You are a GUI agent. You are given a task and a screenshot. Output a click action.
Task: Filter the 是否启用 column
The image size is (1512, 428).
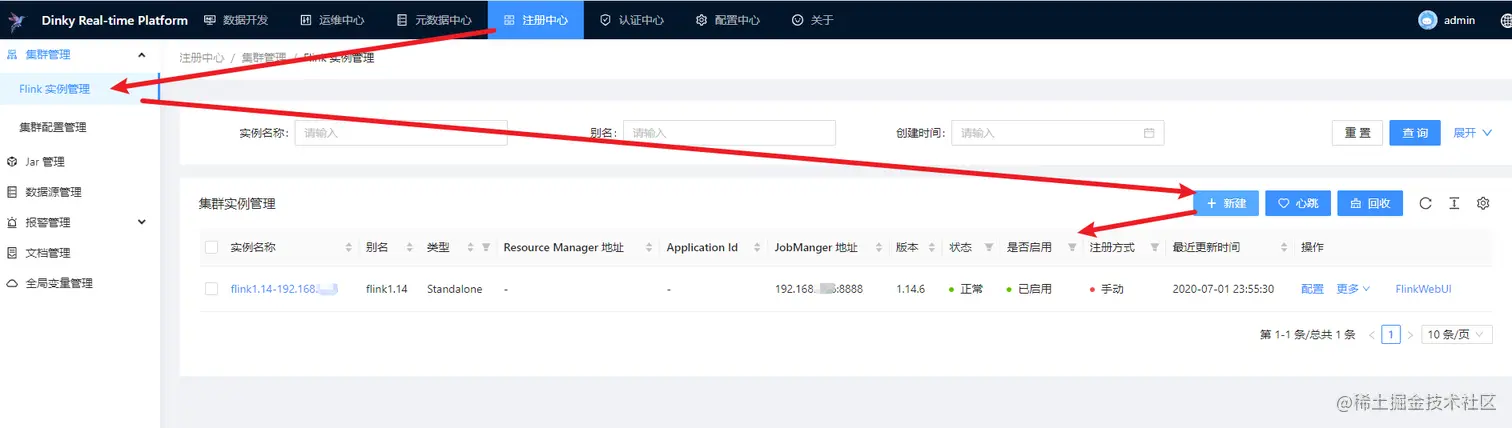click(1072, 247)
